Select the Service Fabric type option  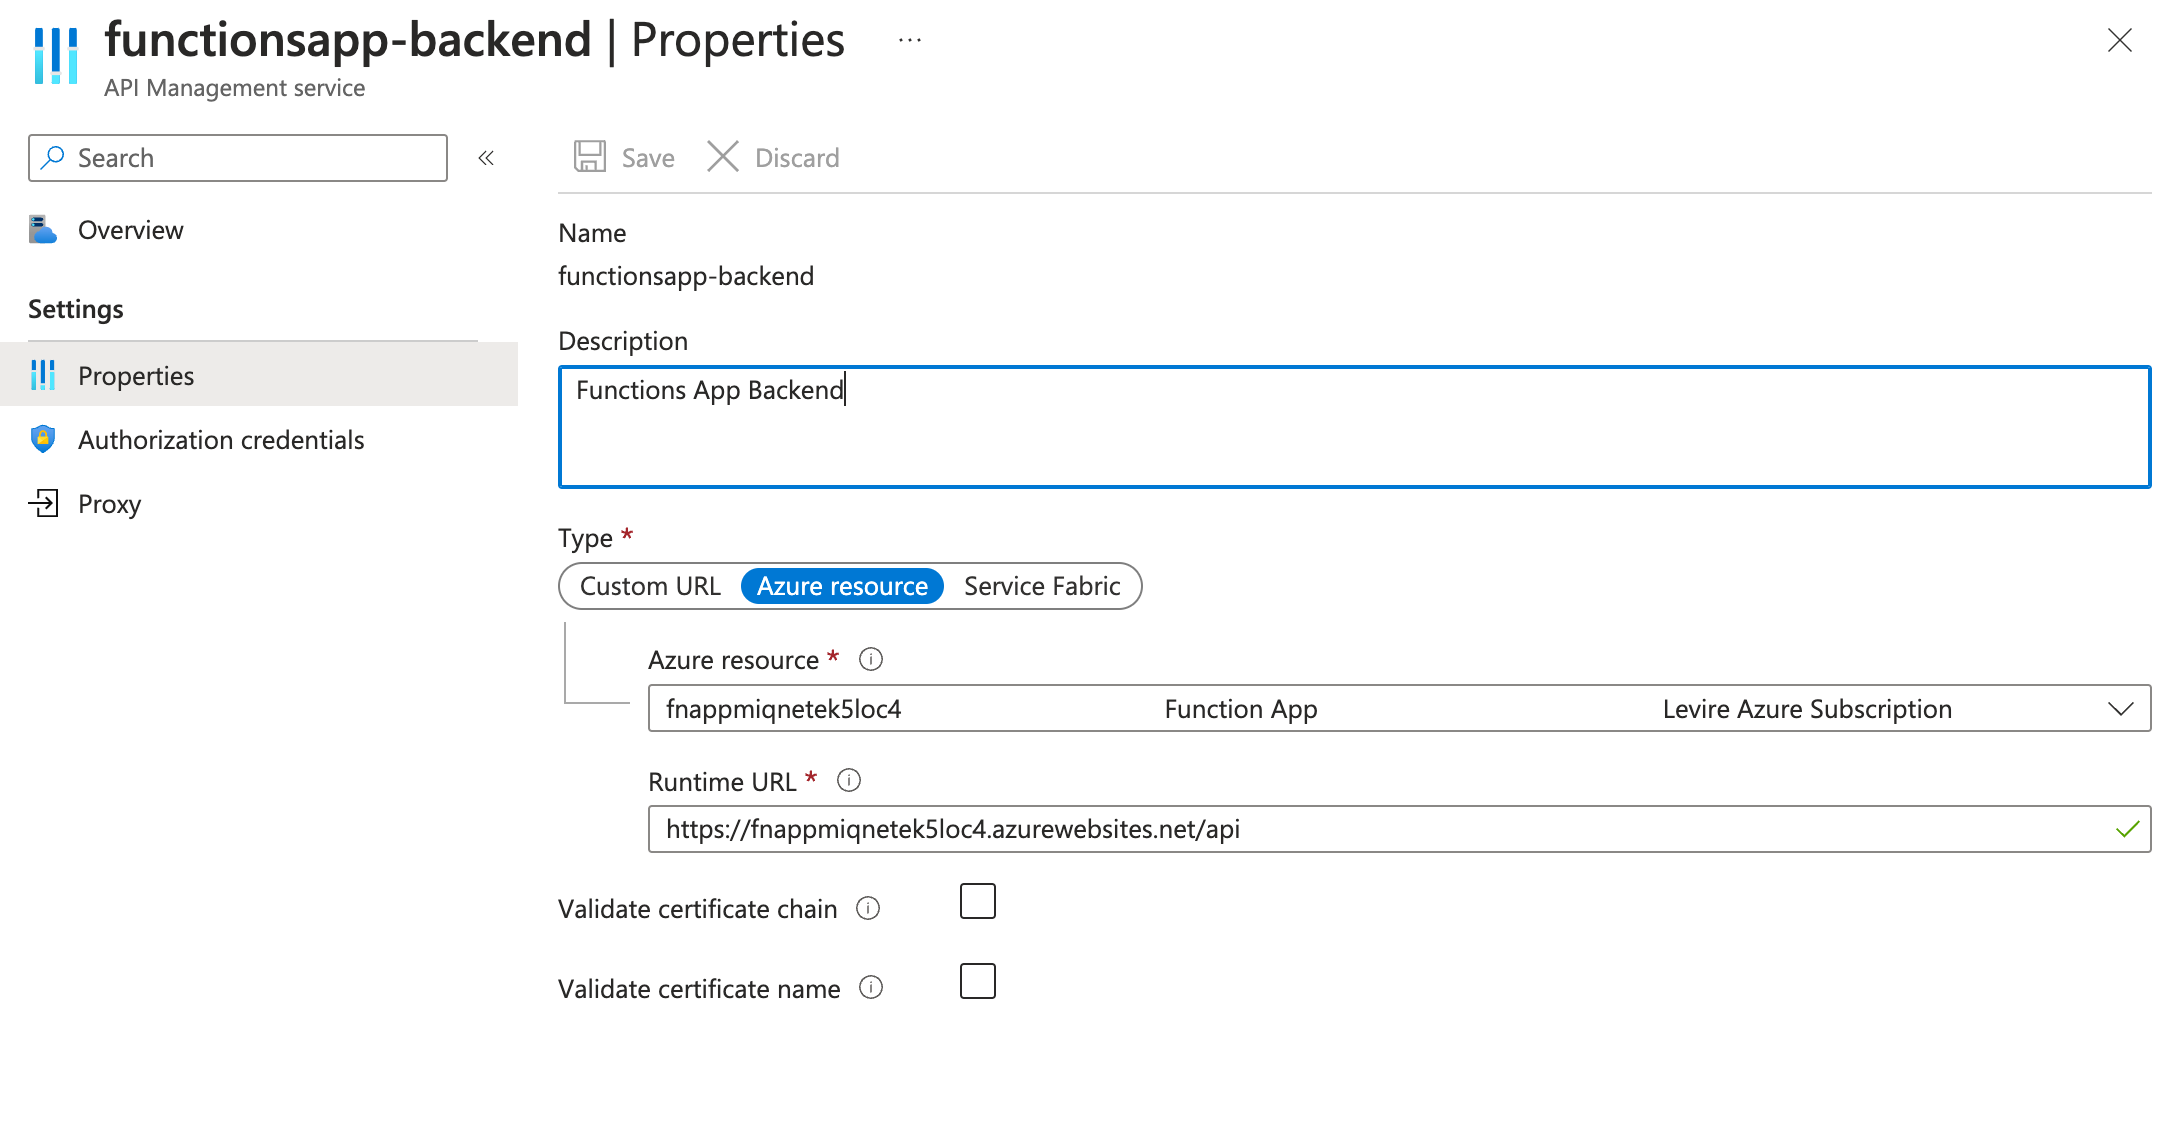1042,586
